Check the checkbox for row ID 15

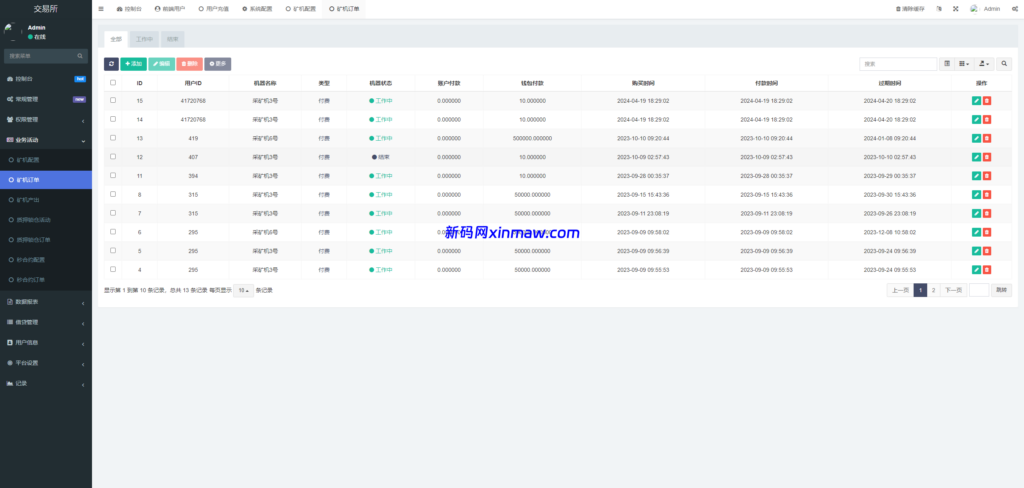113,100
